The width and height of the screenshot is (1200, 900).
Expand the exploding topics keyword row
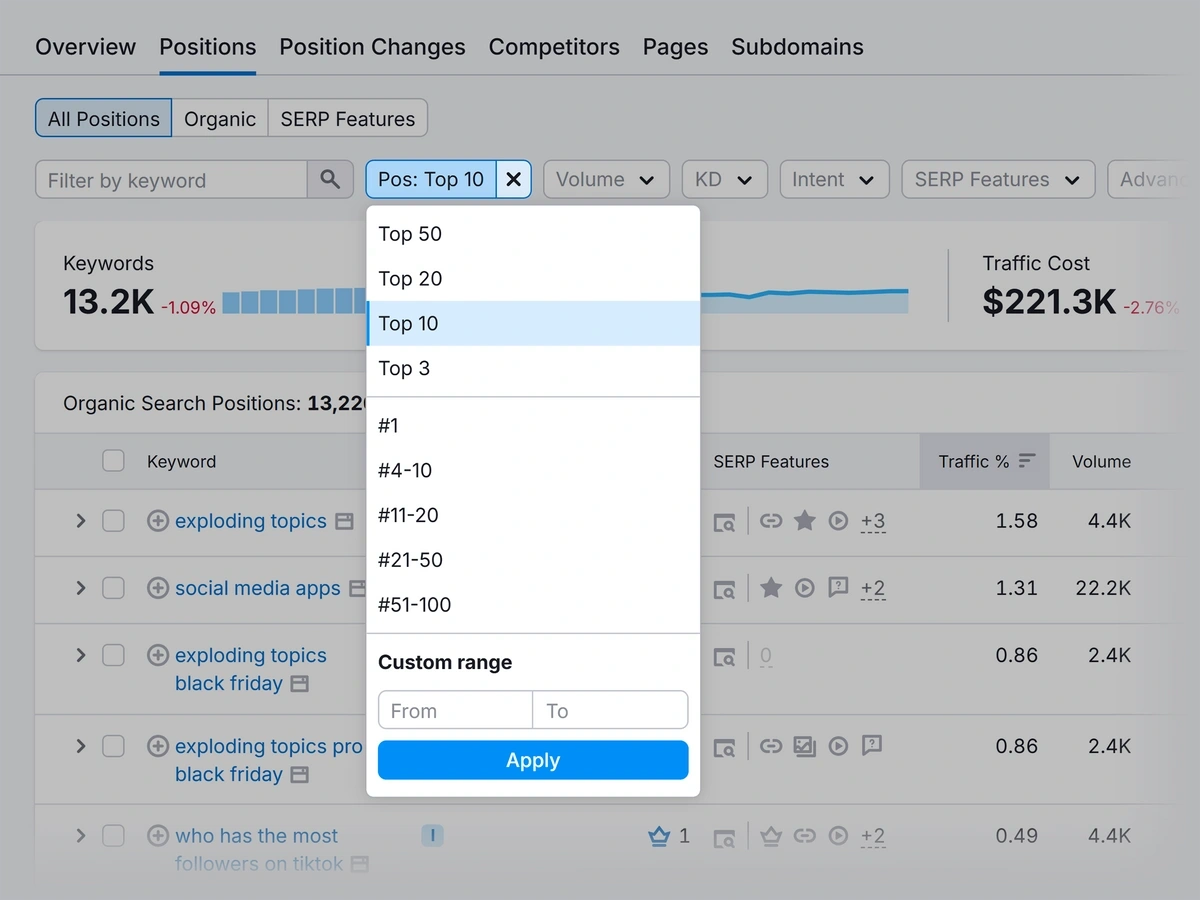click(x=81, y=521)
